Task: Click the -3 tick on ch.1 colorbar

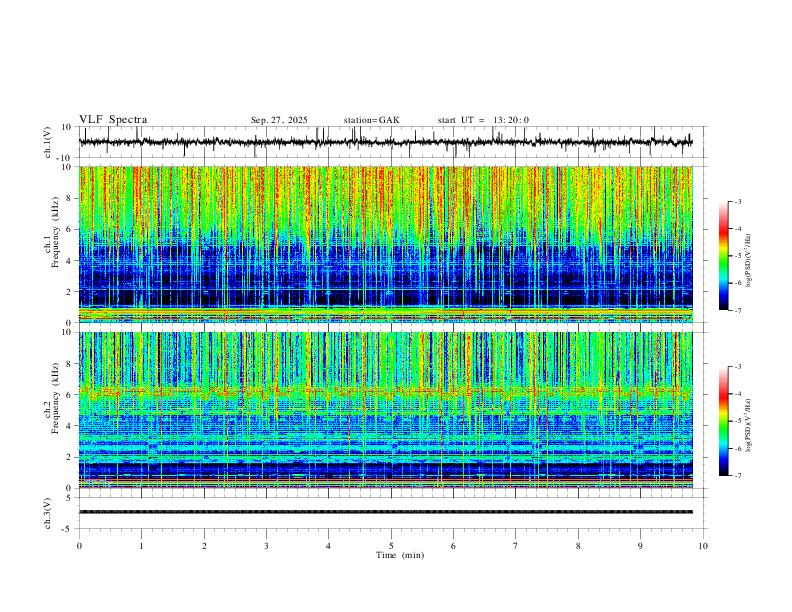Action: 737,201
